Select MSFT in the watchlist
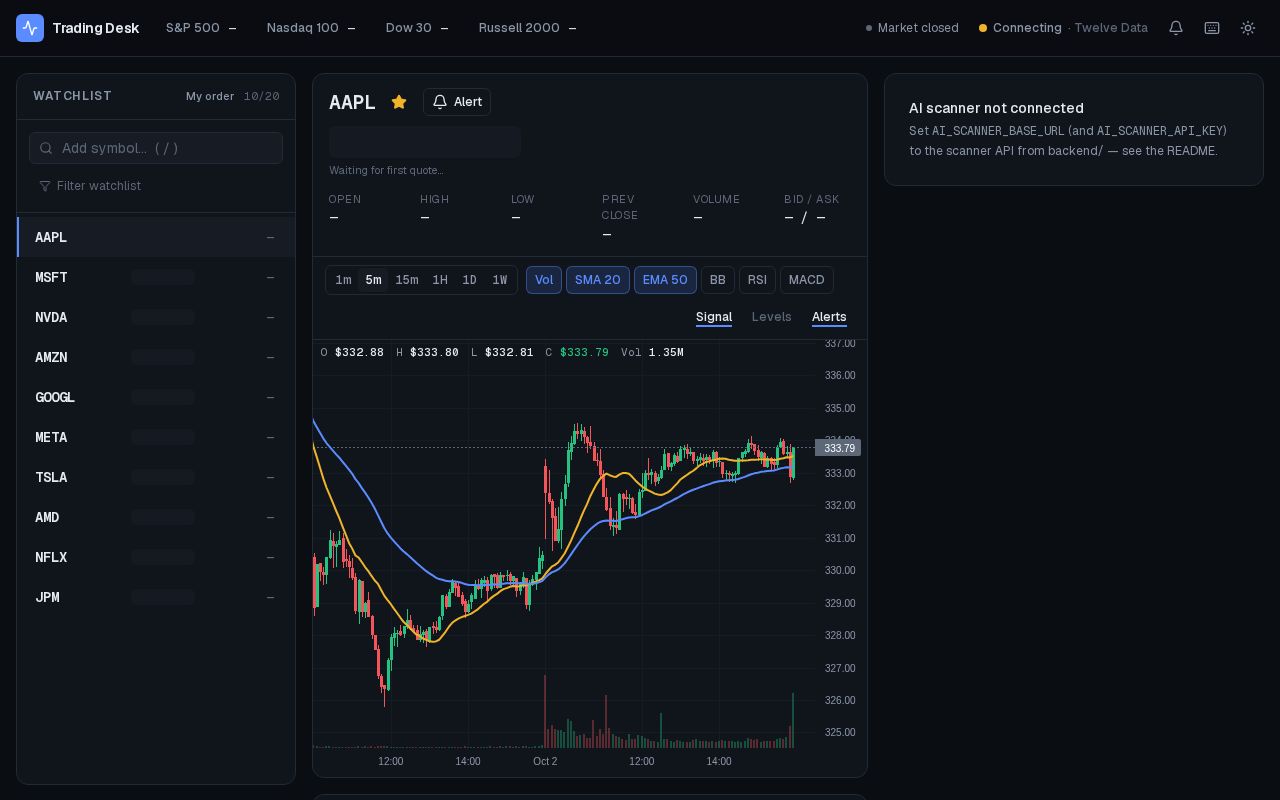This screenshot has width=1280, height=800. [156, 277]
